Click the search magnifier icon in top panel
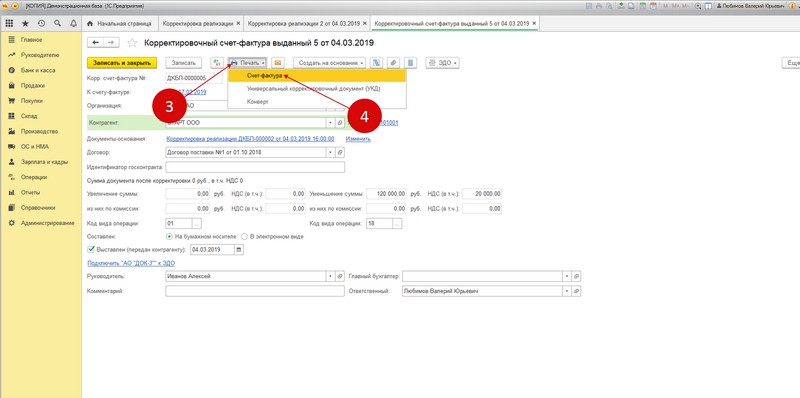Screen dimensions: 800x398 57,23
